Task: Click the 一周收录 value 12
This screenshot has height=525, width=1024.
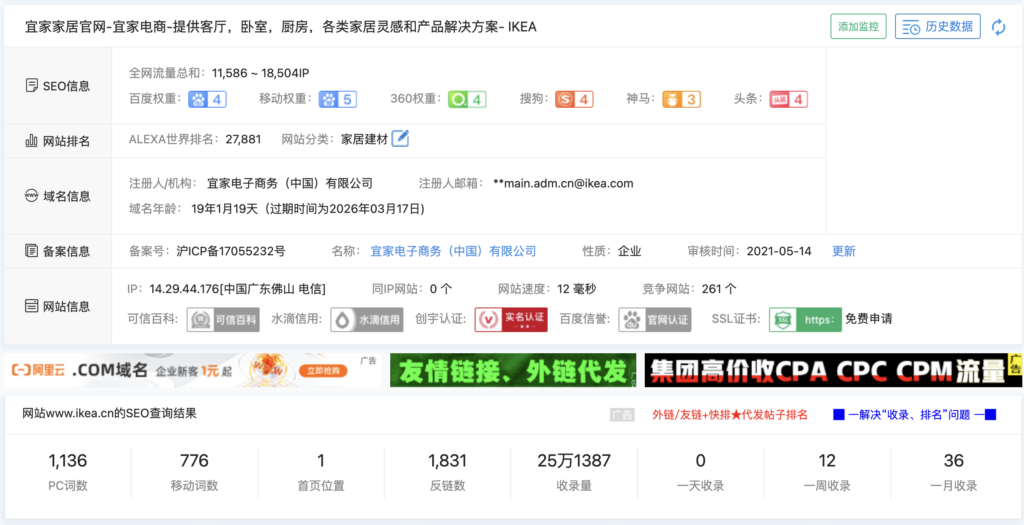Action: [x=827, y=461]
